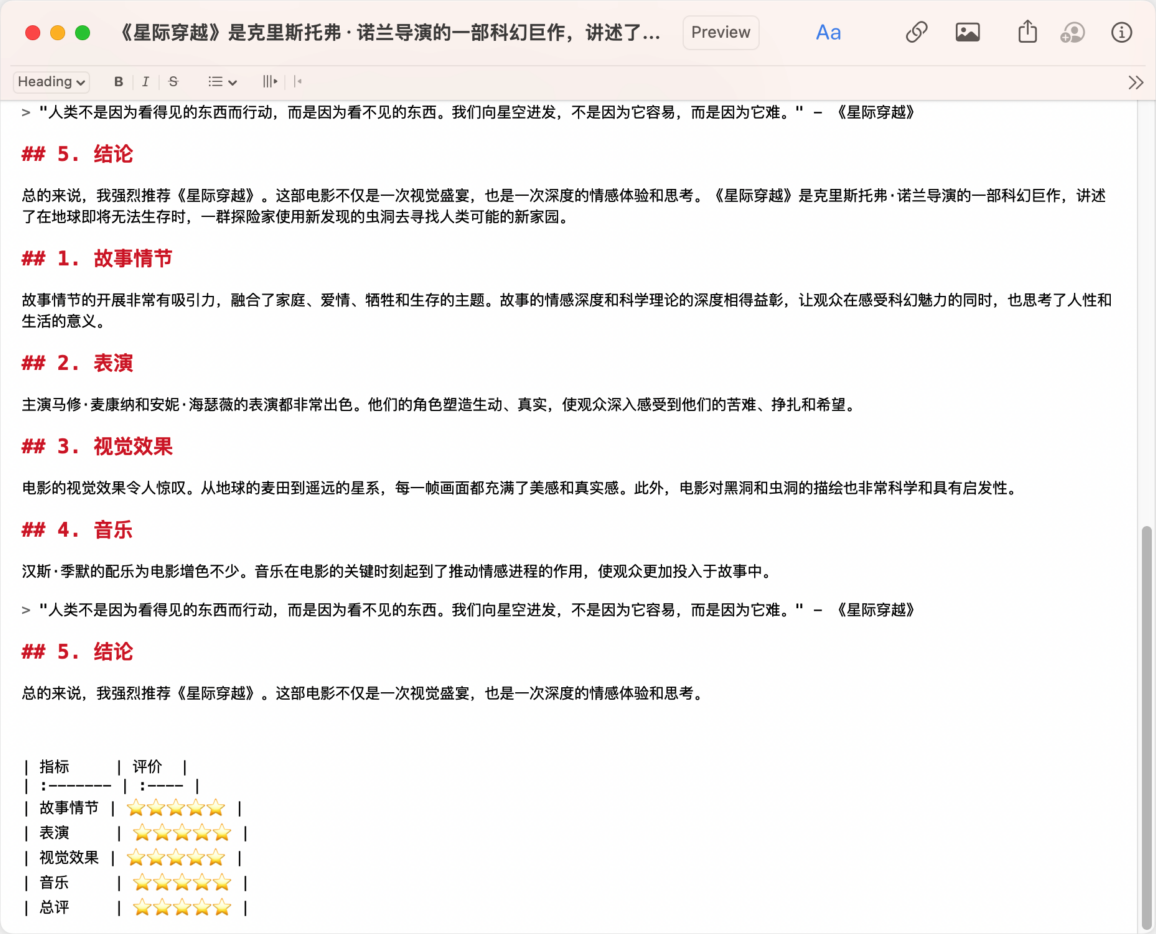Insert an image using picture icon
This screenshot has width=1156, height=934.
[967, 32]
